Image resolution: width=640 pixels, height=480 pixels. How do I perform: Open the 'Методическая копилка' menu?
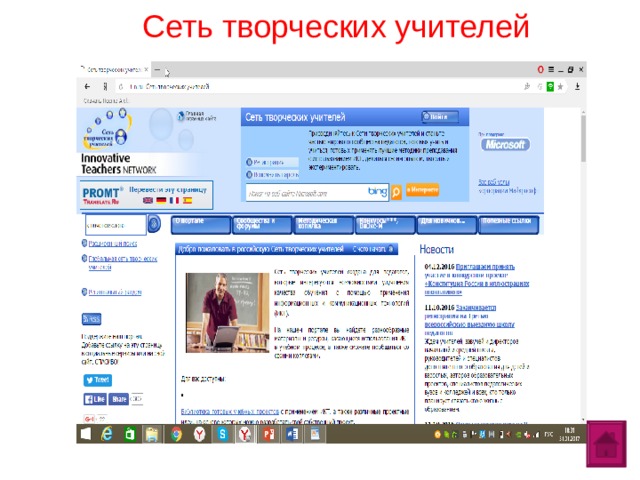coord(323,225)
